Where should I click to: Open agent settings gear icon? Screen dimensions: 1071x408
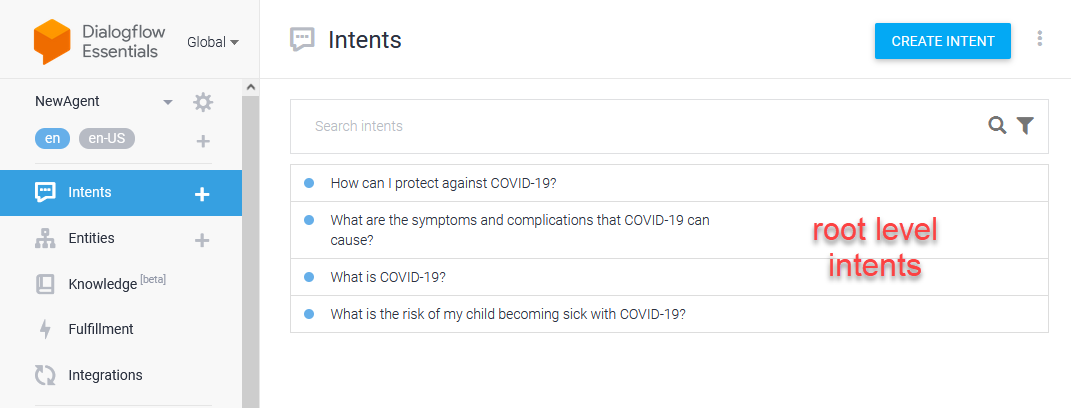[x=203, y=103]
